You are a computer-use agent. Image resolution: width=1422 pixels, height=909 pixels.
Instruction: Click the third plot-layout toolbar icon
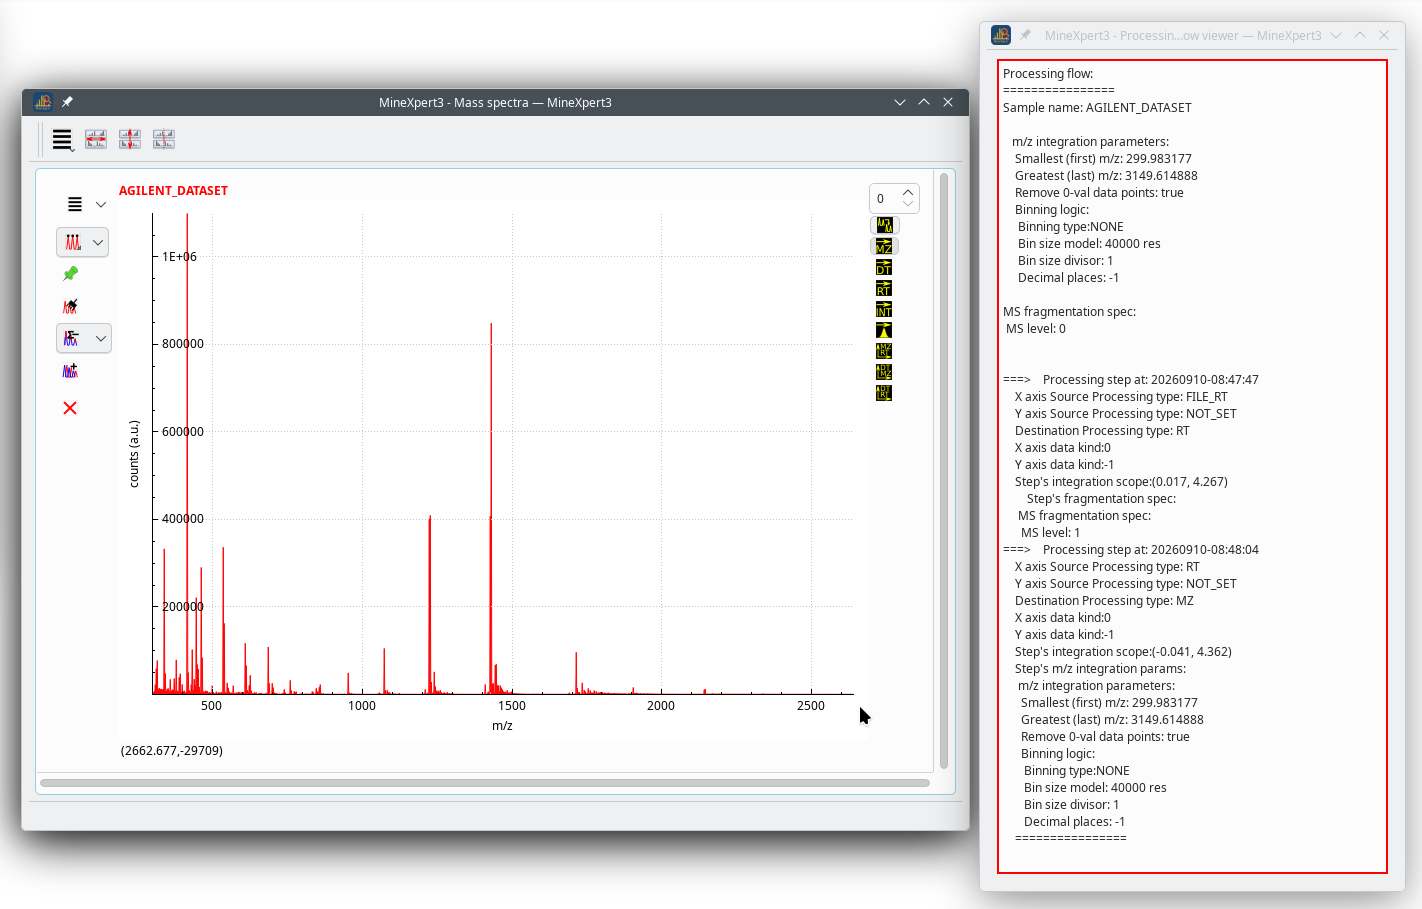pyautogui.click(x=164, y=139)
